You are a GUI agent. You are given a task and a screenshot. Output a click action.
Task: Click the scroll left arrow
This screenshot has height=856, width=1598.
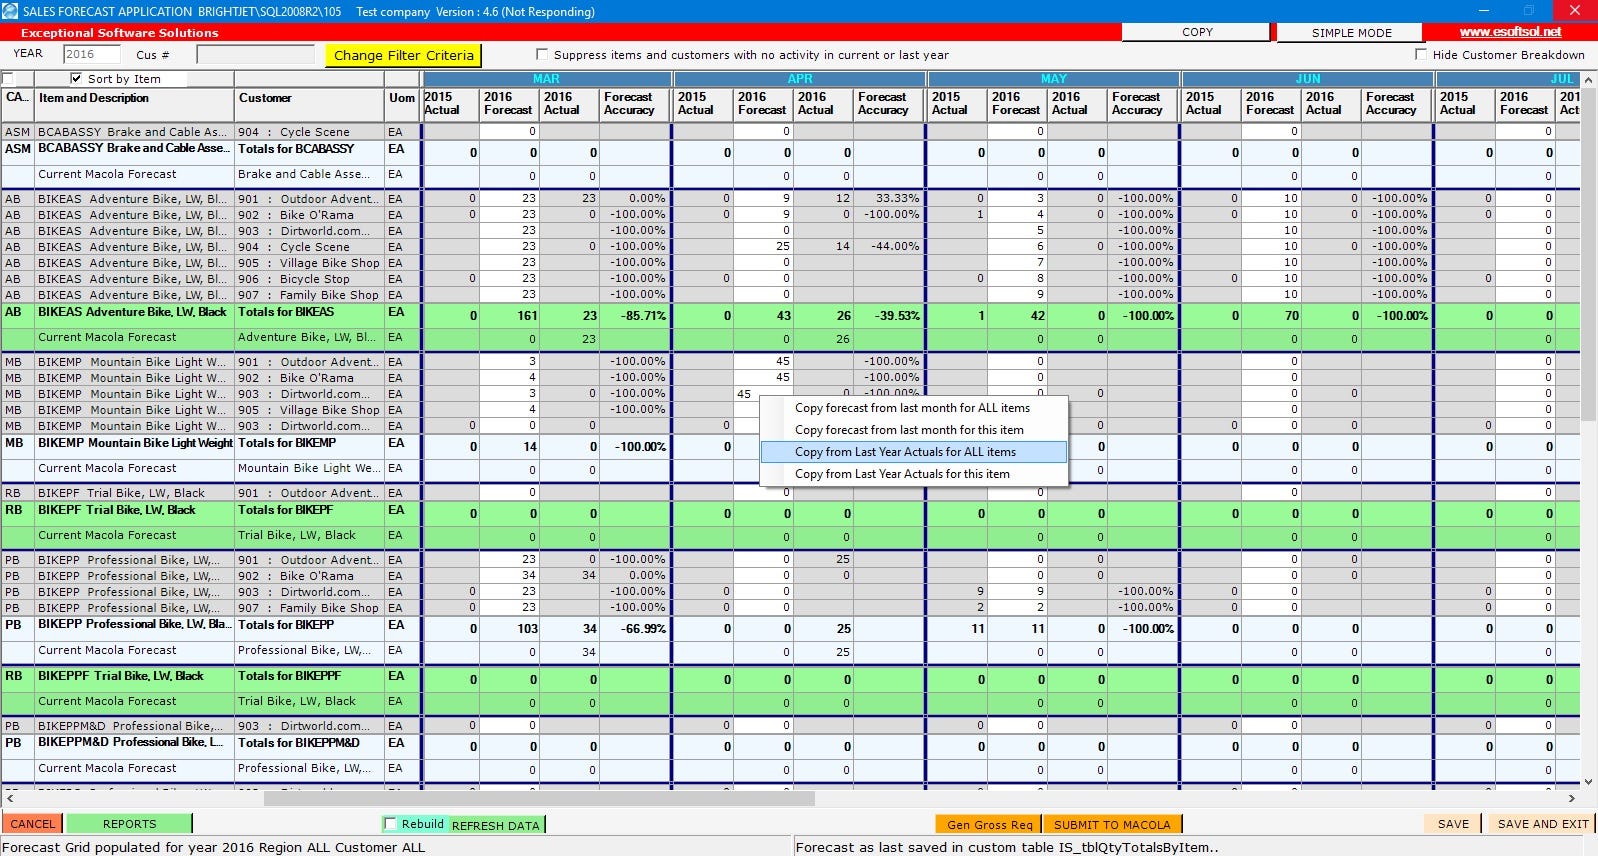tap(10, 798)
